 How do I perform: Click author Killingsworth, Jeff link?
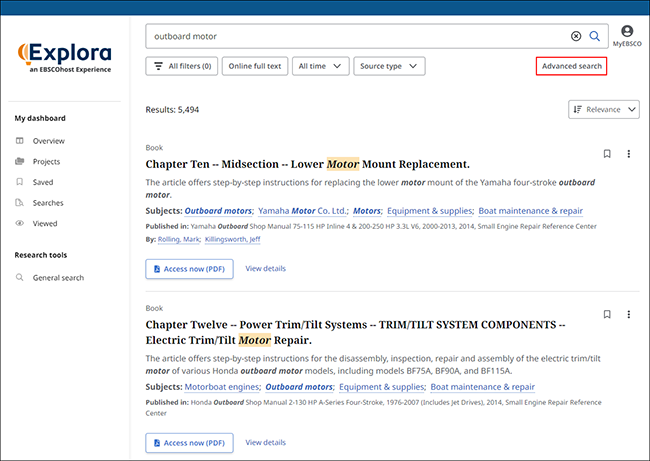tap(233, 239)
